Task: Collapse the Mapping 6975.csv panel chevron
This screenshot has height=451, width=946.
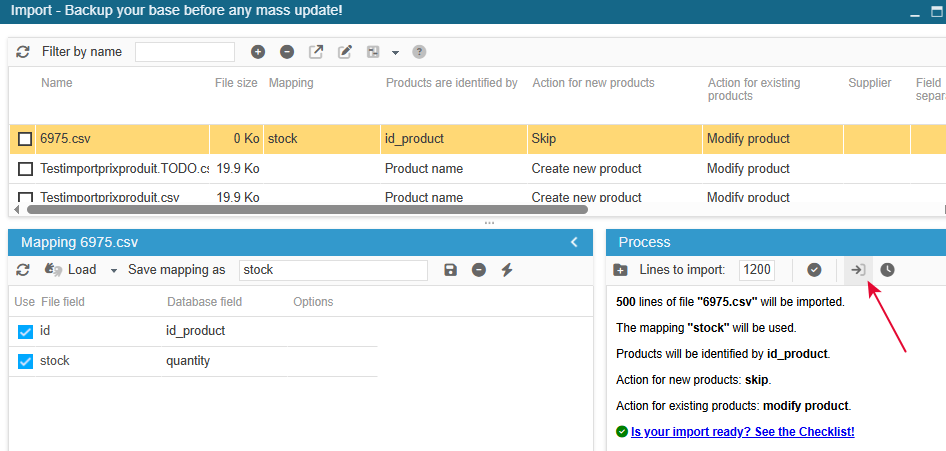Action: (x=574, y=242)
